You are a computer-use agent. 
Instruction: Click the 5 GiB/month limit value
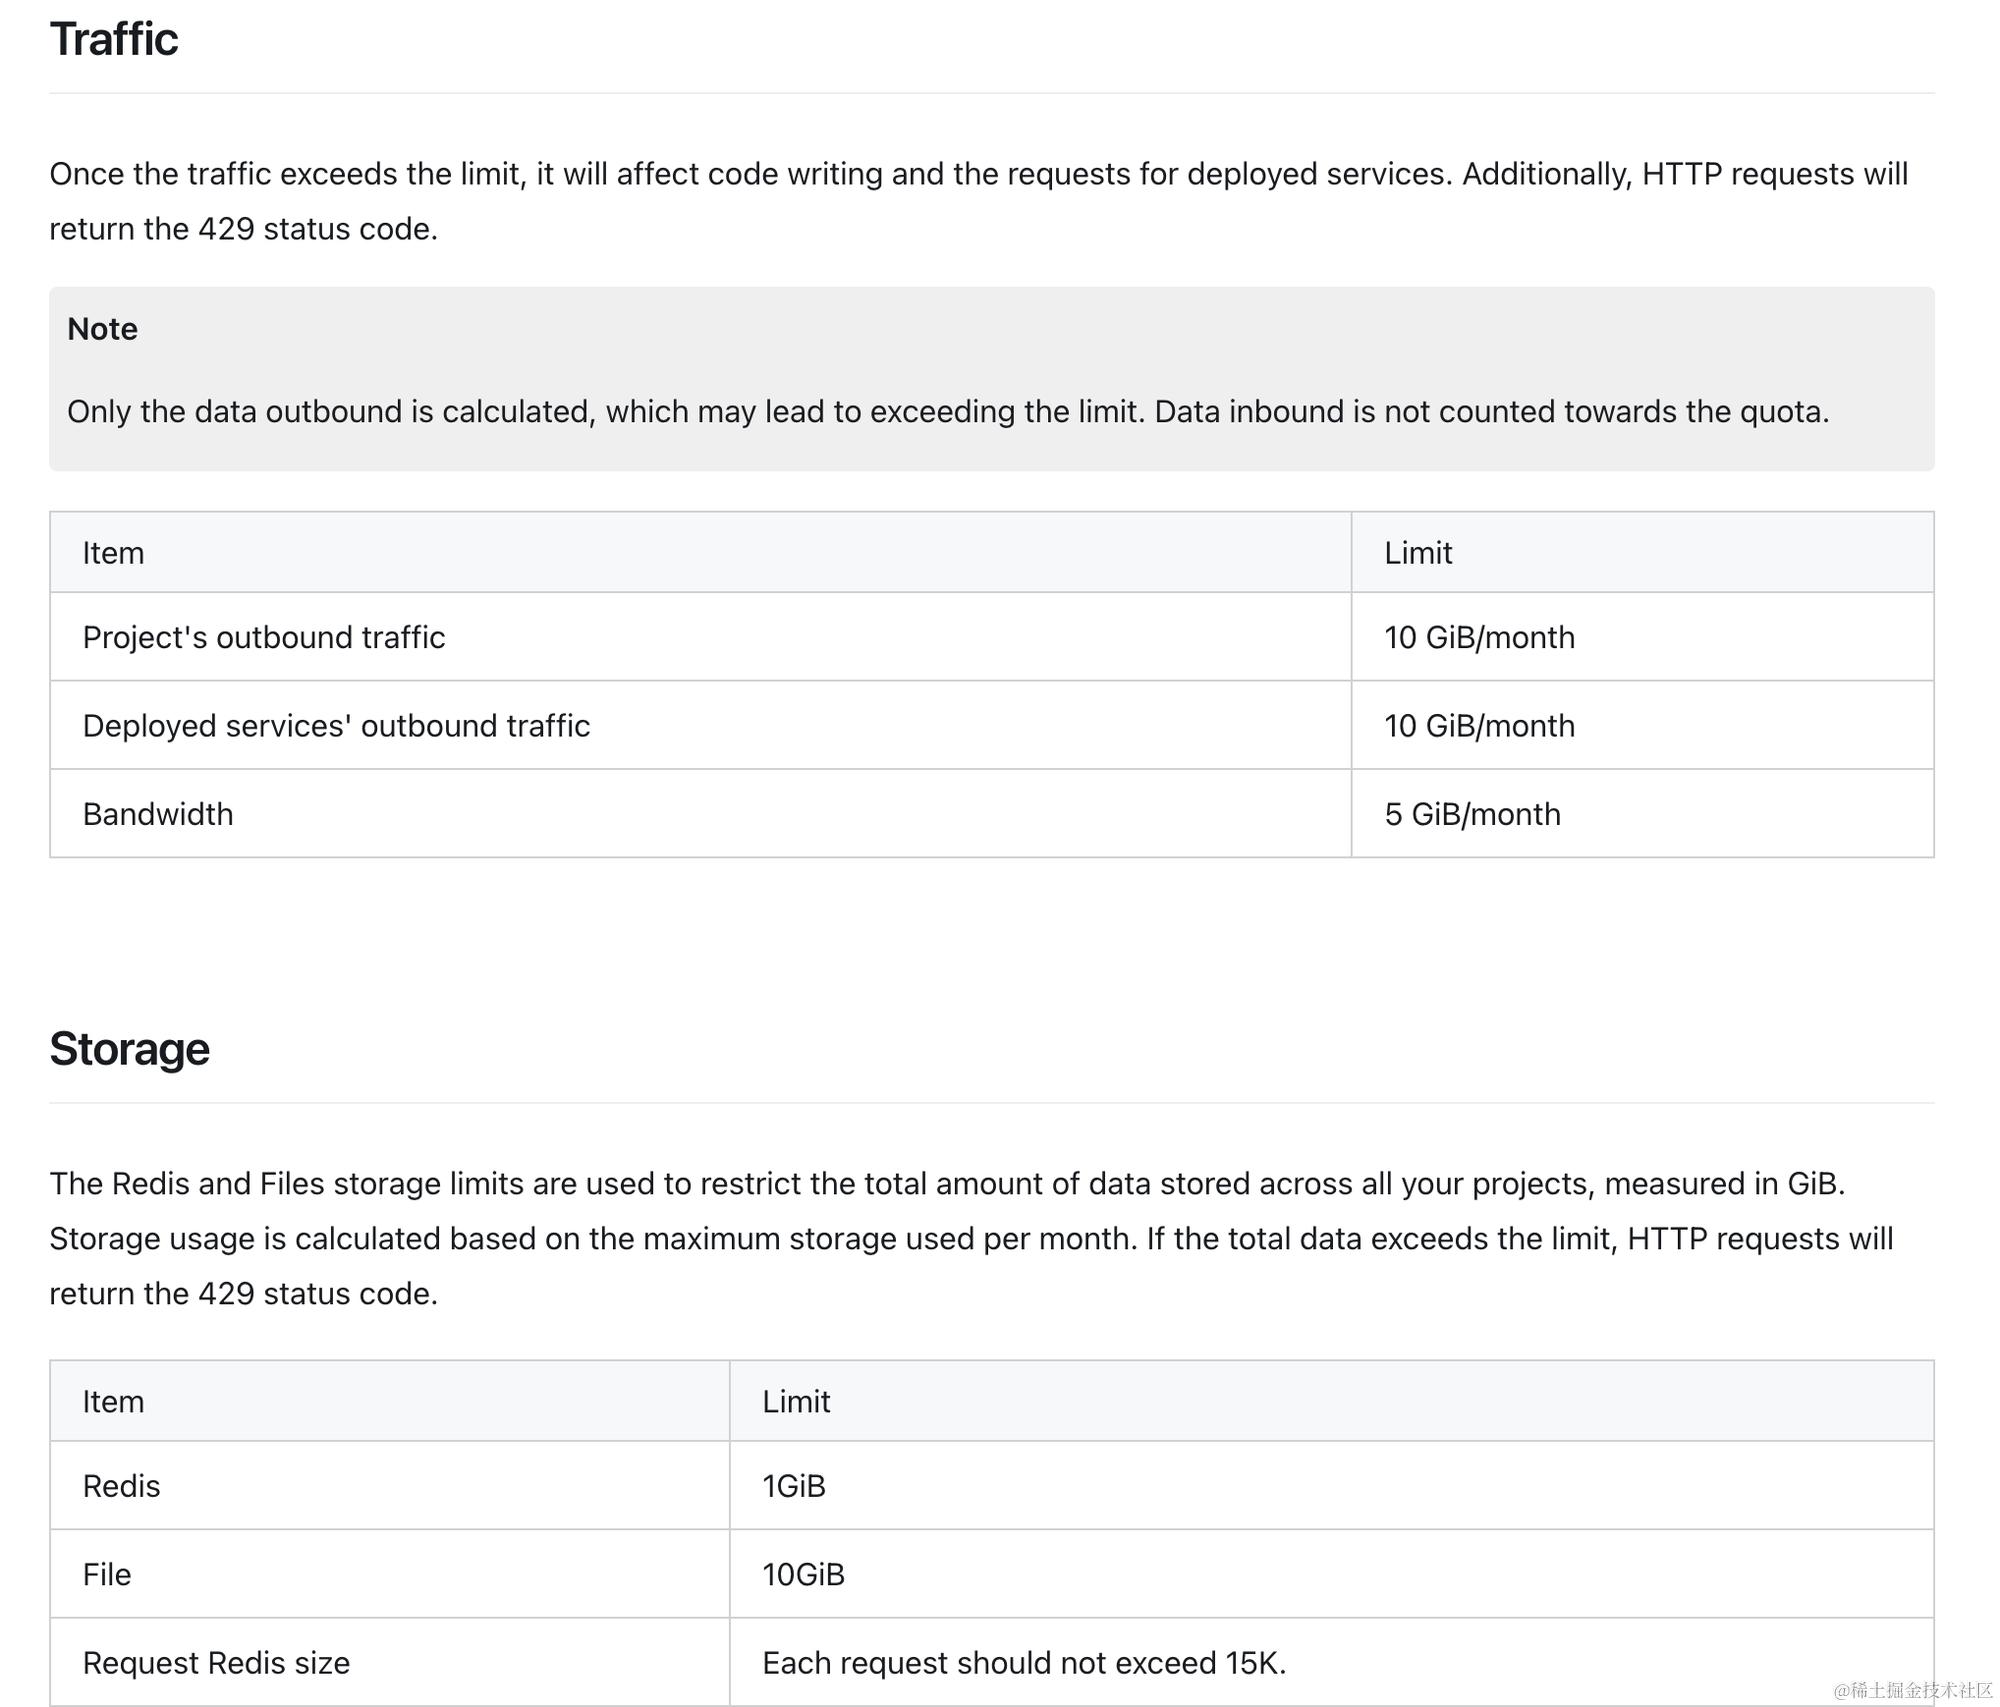[1472, 814]
